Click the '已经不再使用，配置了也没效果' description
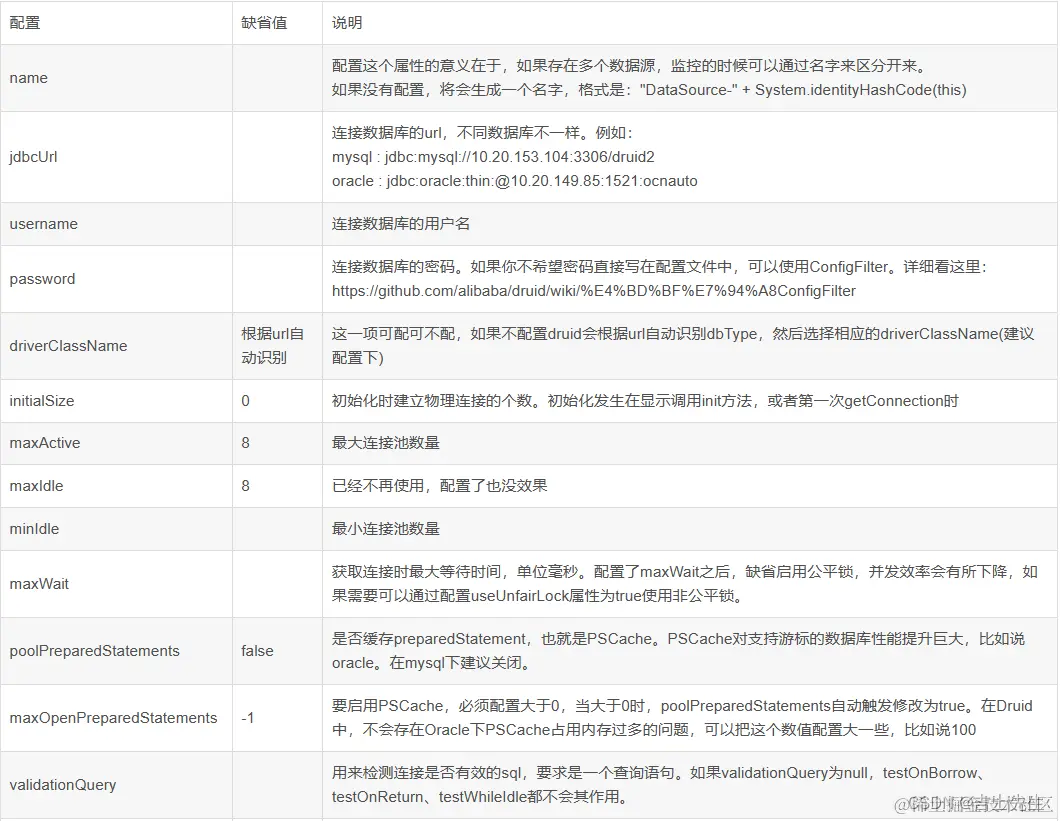Screen dimensions: 1060x821 pos(439,486)
